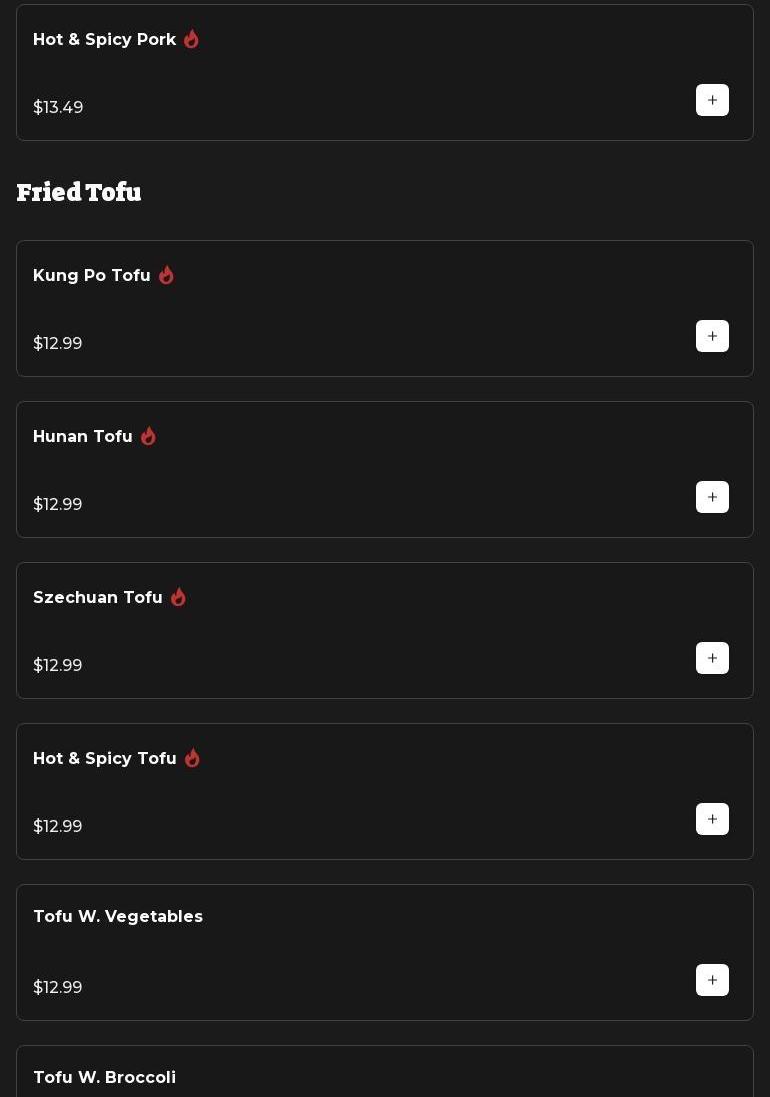Open the Kung Po Tofu item title
Screen dimensions: 770x1097
coord(92,275)
